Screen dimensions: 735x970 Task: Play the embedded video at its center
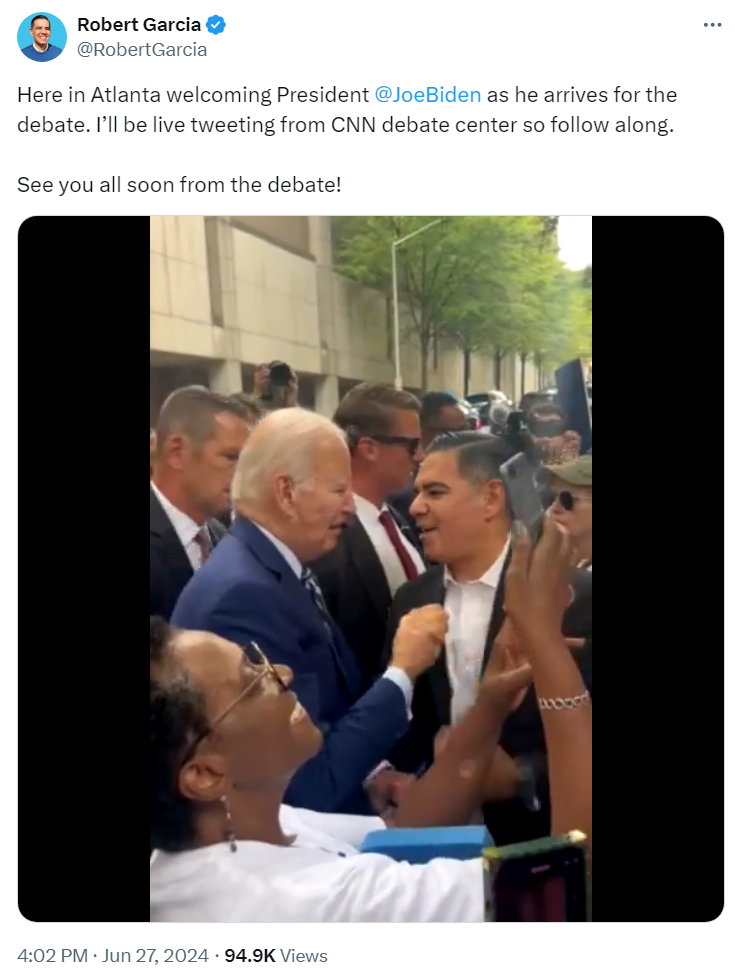pyautogui.click(x=371, y=569)
